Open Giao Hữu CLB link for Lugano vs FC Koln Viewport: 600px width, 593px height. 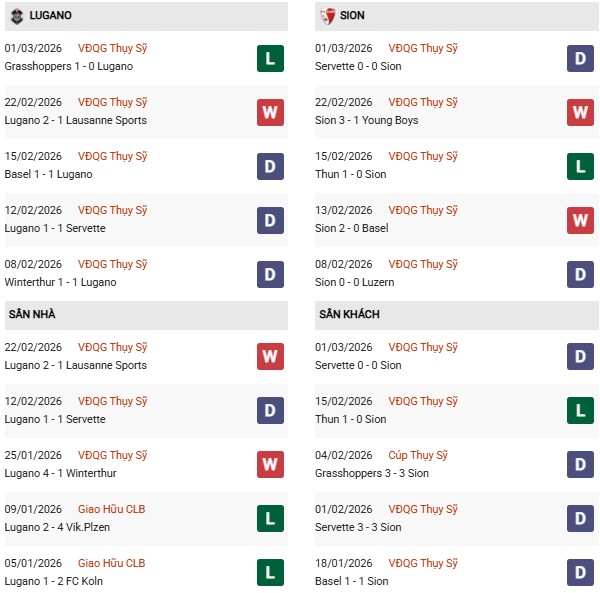(x=111, y=564)
